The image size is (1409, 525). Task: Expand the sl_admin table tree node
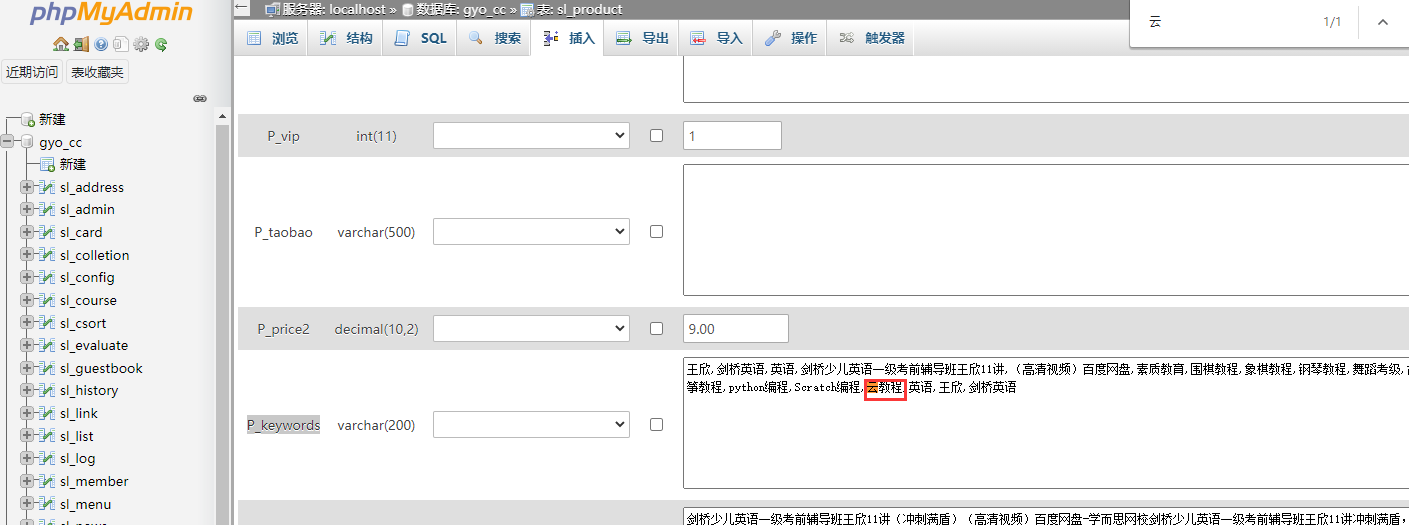click(x=27, y=210)
